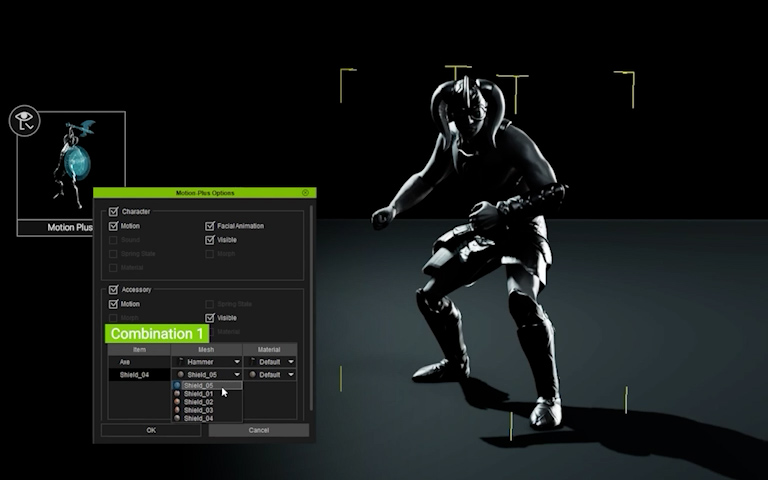The image size is (768, 480).
Task: Click the Shield_03 sphere icon in list
Action: pos(178,410)
